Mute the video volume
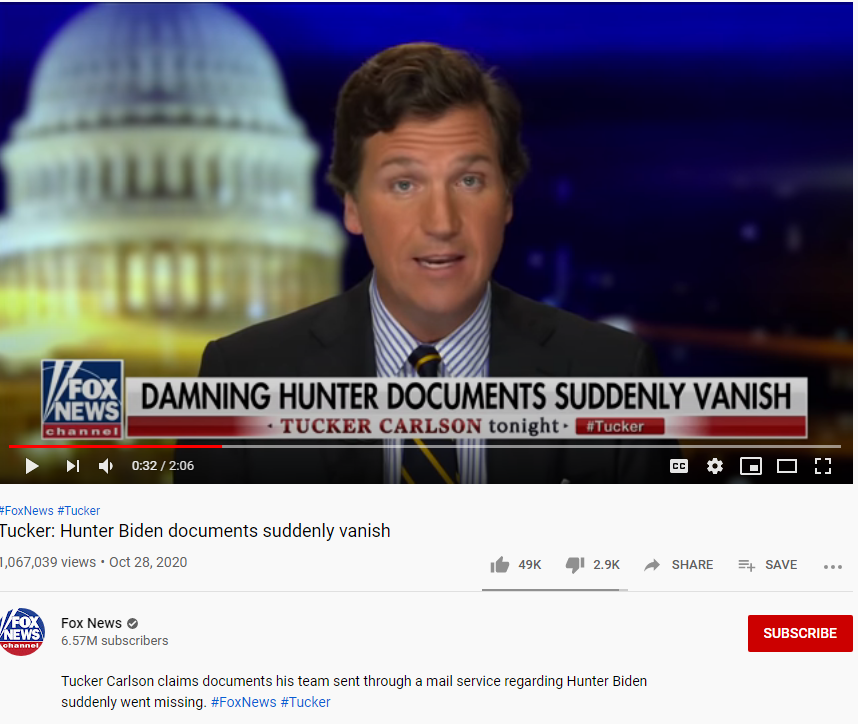 click(x=106, y=466)
